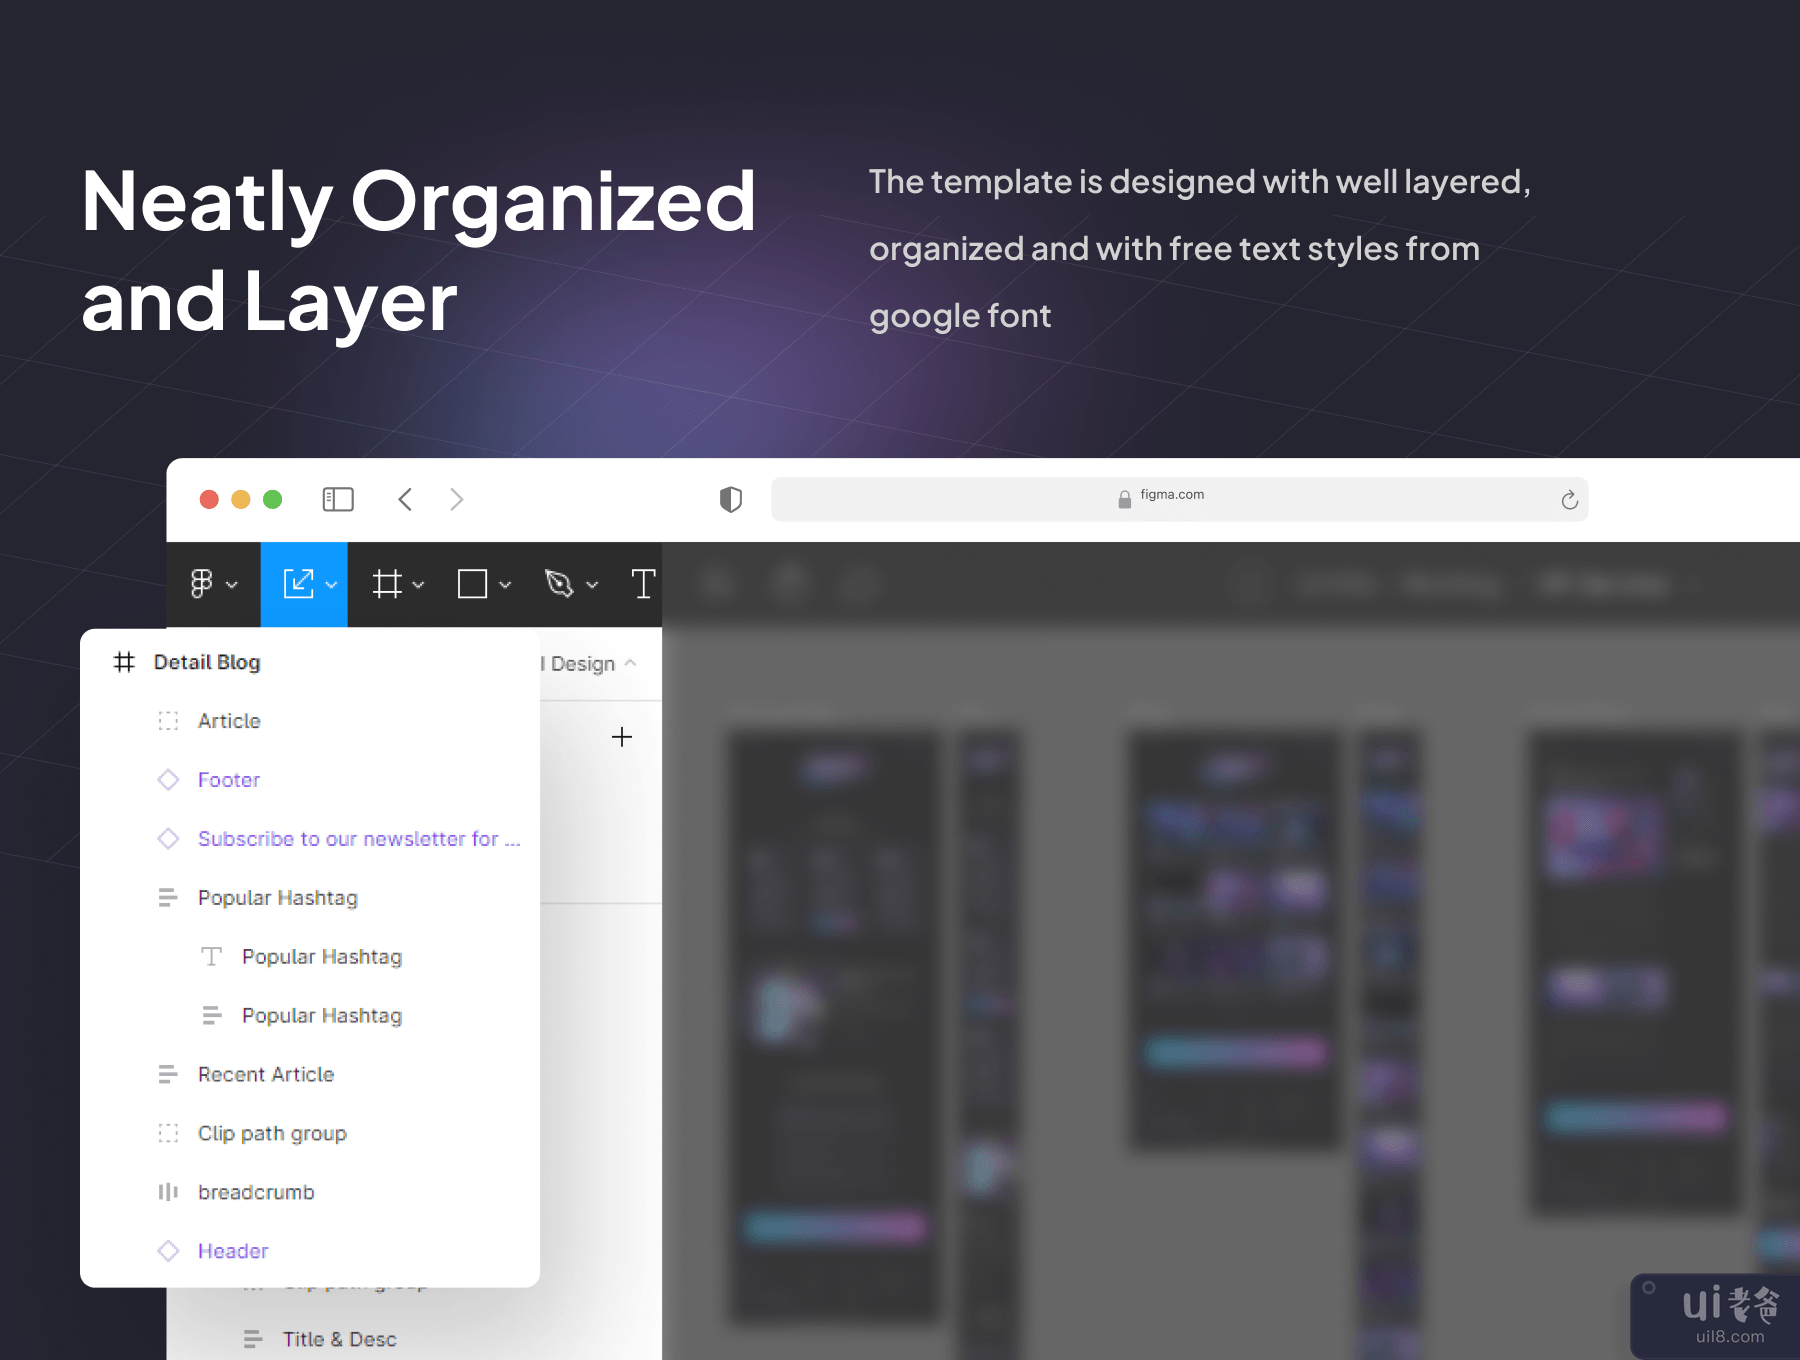Select the Detail Blog frame layer
Viewport: 1800px width, 1360px height.
pos(207,662)
